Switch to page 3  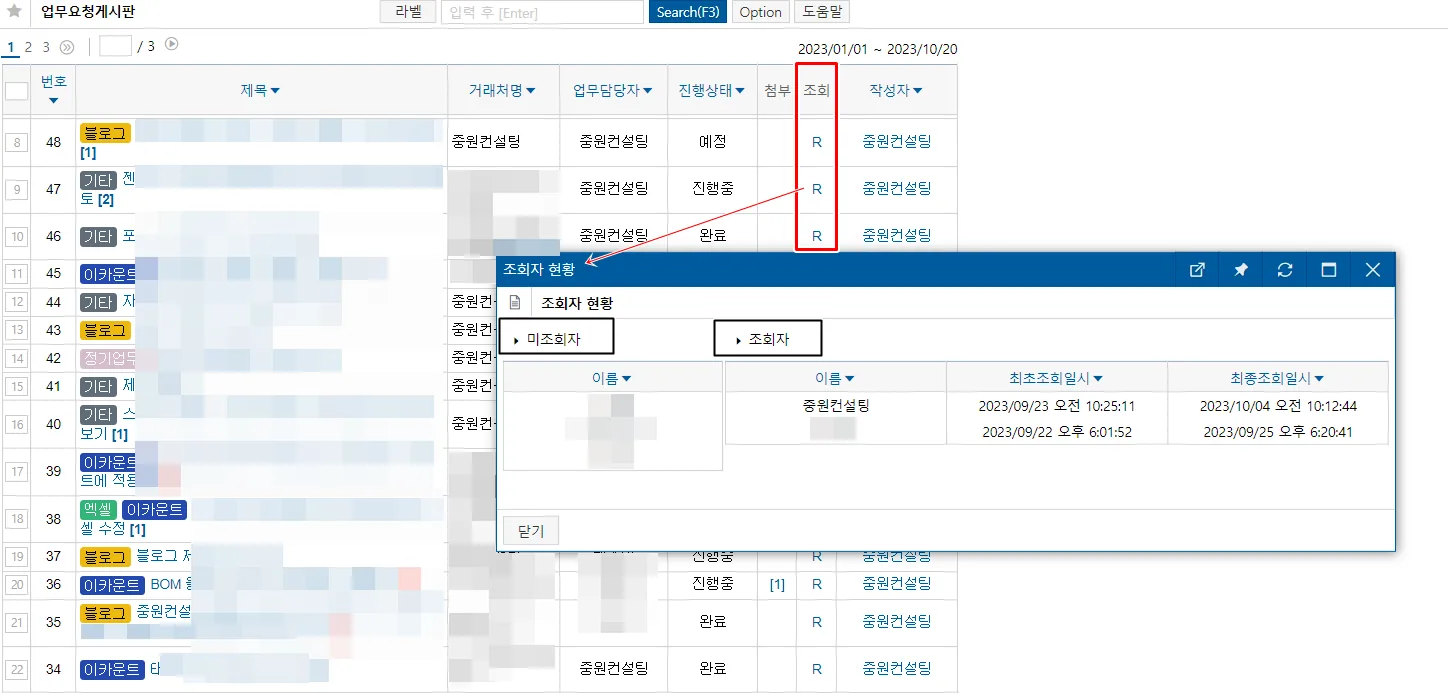point(46,47)
